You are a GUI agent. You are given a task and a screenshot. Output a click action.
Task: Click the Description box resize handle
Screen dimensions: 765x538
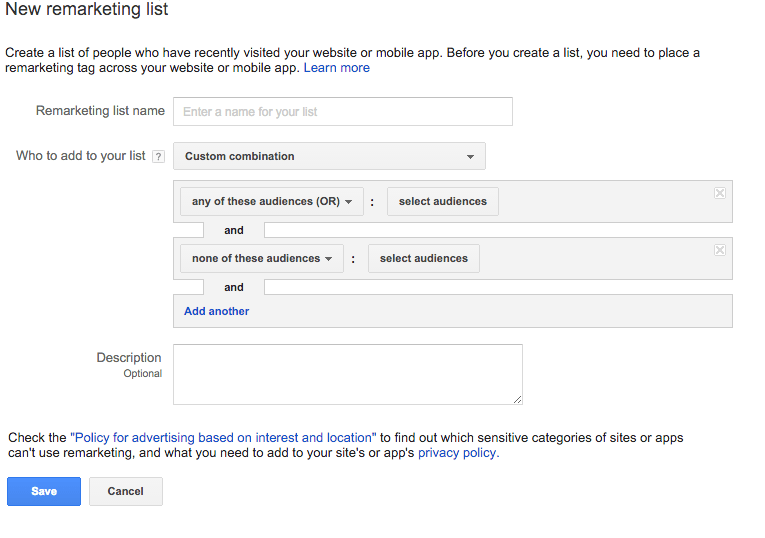tap(517, 399)
